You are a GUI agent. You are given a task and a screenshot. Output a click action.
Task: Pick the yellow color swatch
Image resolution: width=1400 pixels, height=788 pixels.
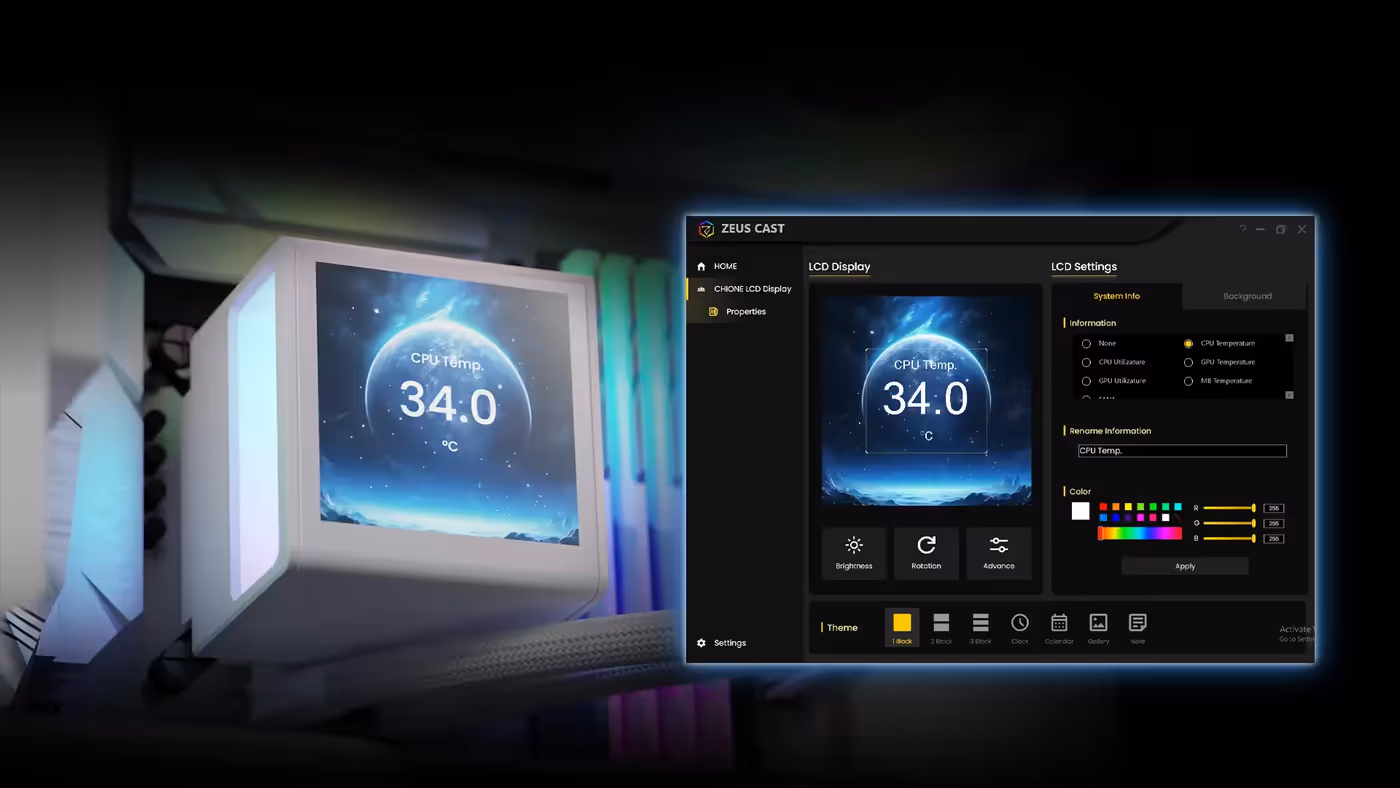[x=1128, y=507]
